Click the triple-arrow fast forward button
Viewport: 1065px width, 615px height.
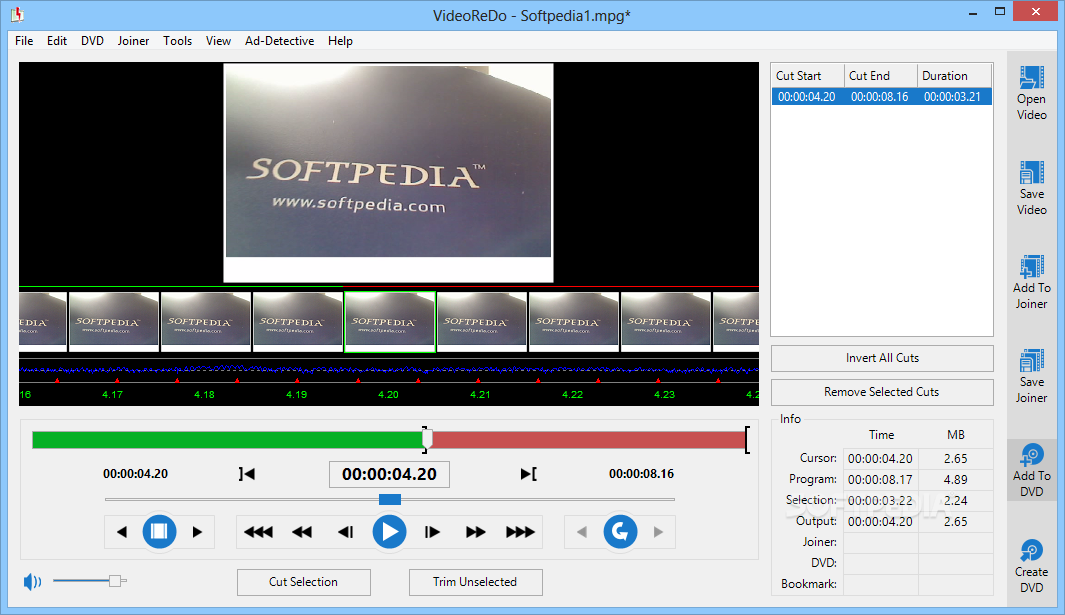coord(520,532)
